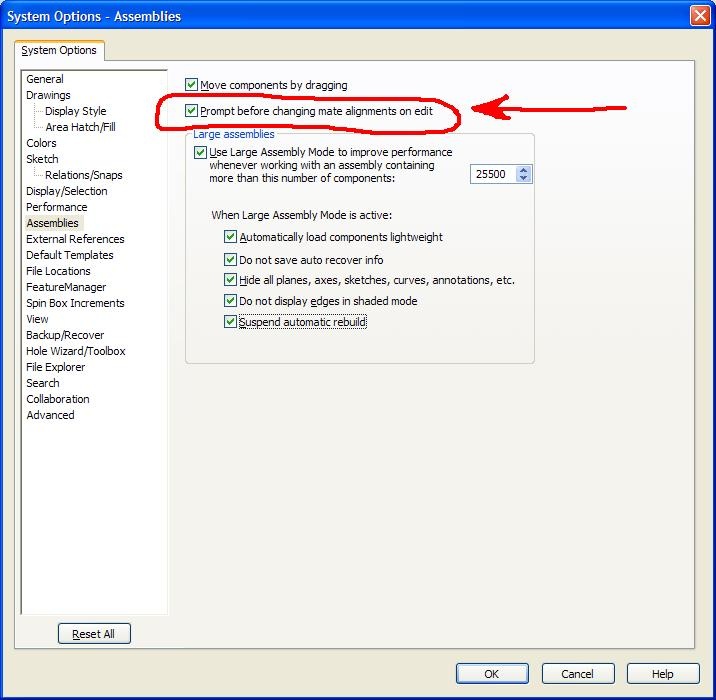Image resolution: width=716 pixels, height=700 pixels.
Task: Select the Assemblies category
Action: point(53,223)
